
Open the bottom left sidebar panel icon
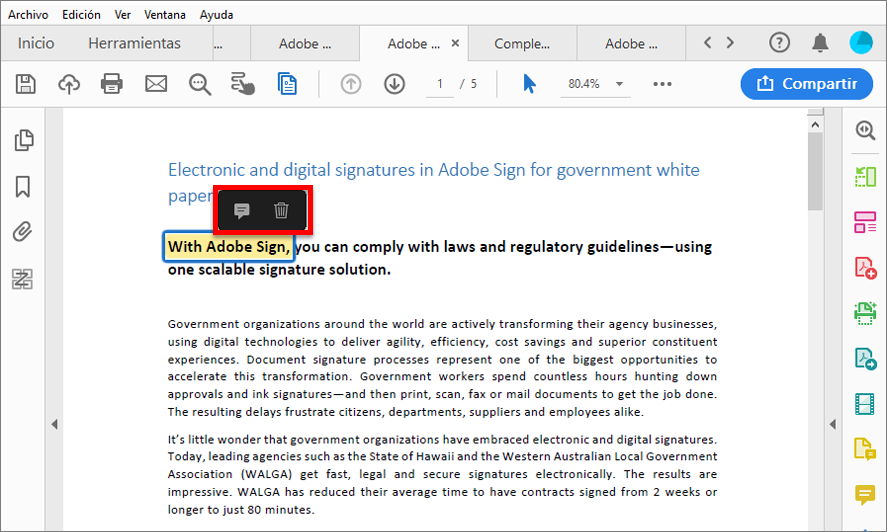tap(23, 279)
